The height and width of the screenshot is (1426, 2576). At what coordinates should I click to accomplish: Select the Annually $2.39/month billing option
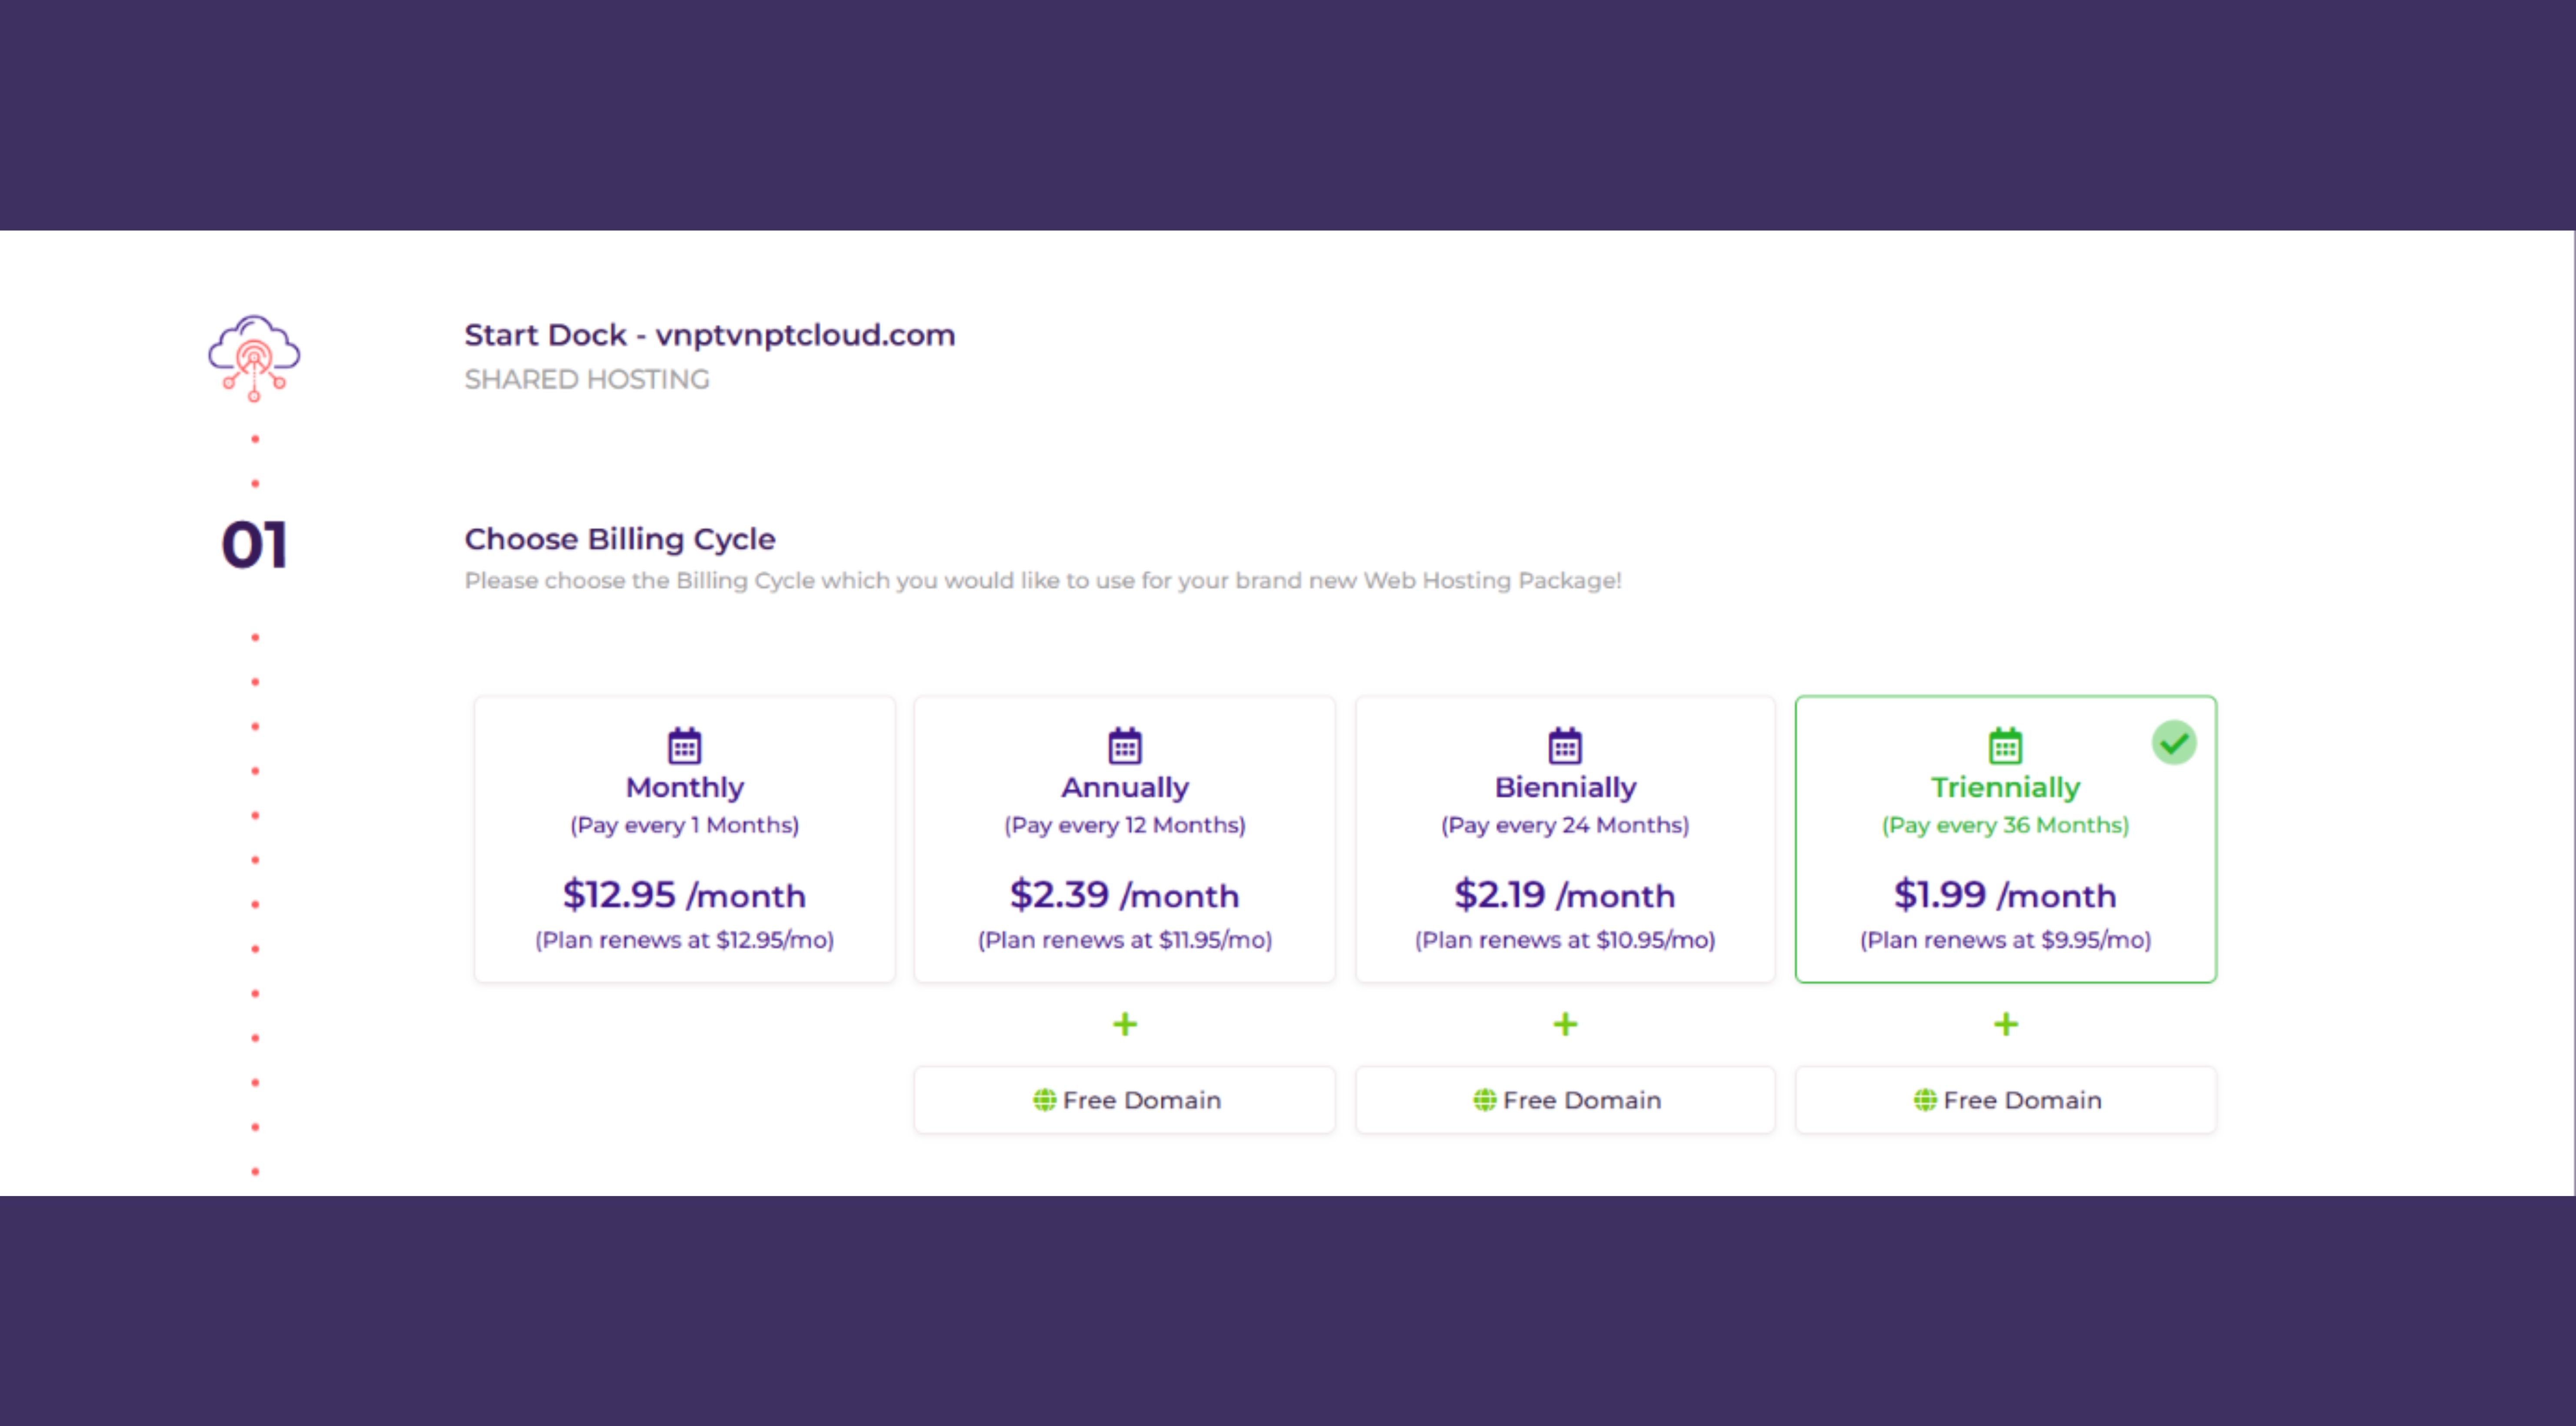tap(1125, 839)
